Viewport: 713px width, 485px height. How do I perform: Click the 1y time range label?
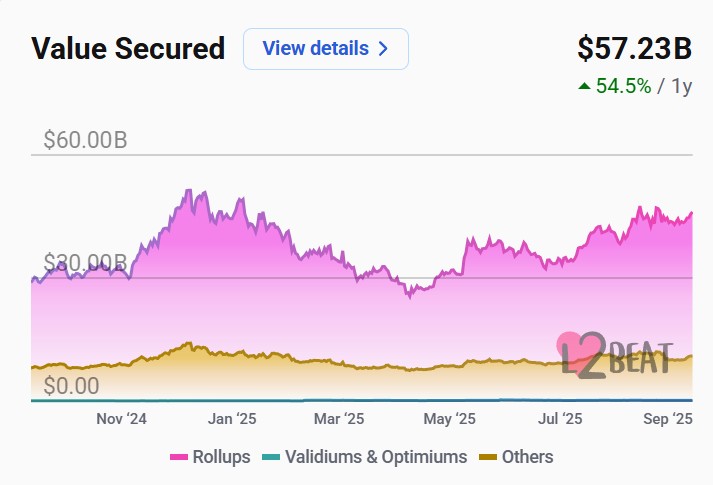coord(681,86)
